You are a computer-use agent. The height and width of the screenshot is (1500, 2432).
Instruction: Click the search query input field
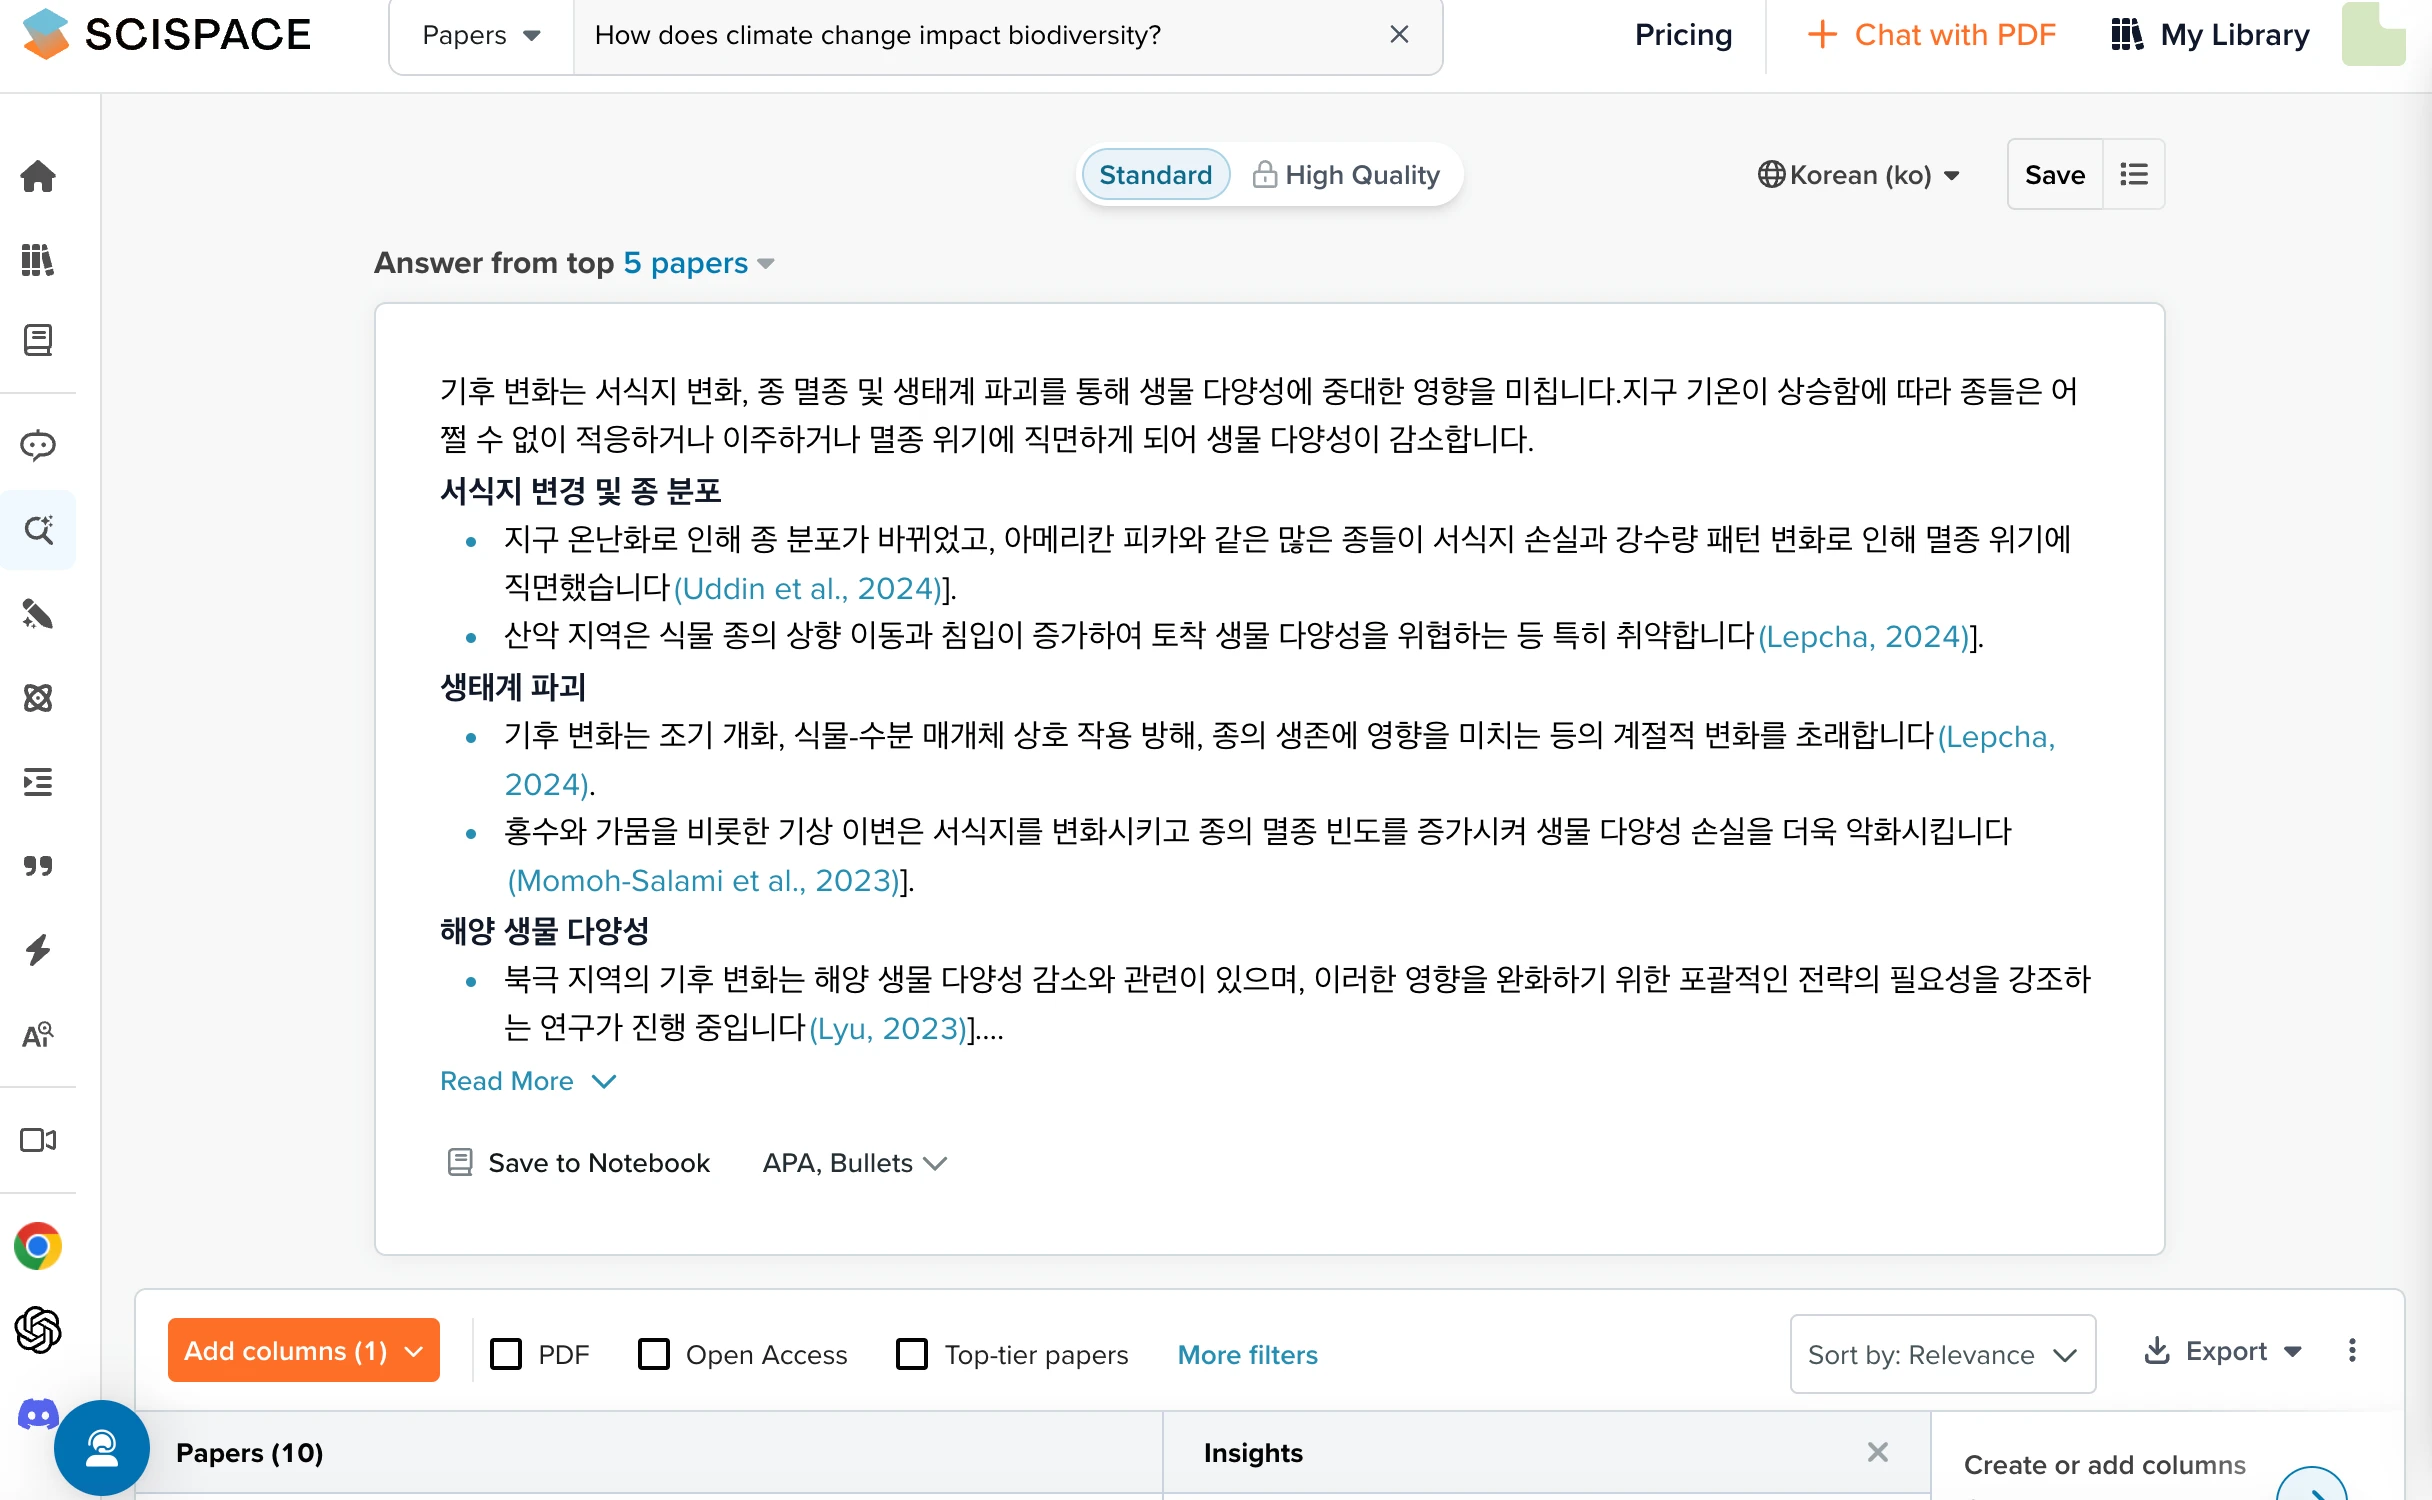click(980, 35)
